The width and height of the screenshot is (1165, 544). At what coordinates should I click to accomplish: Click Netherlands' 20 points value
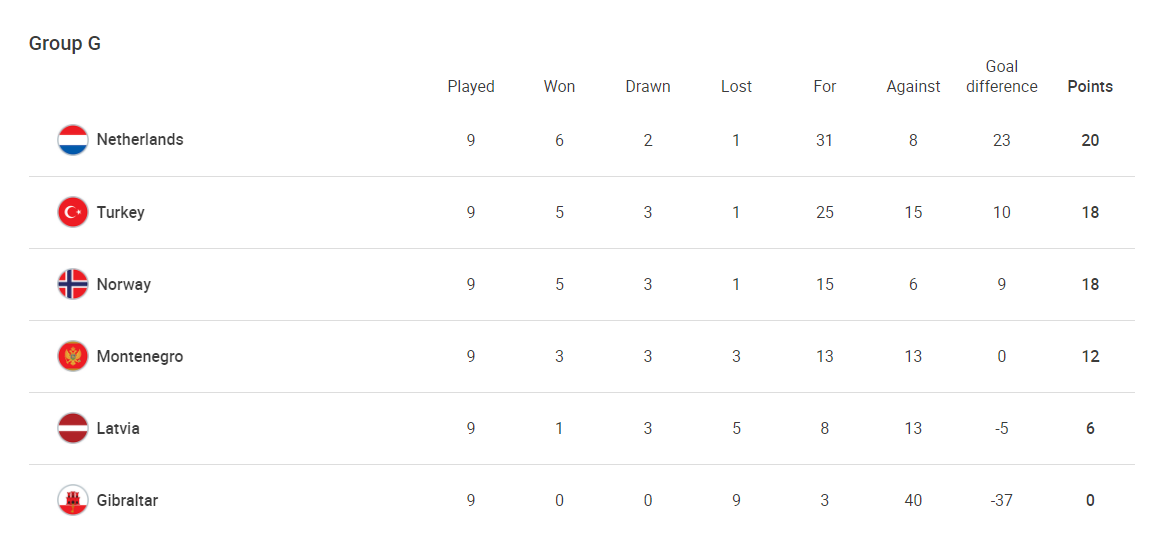(x=1090, y=140)
